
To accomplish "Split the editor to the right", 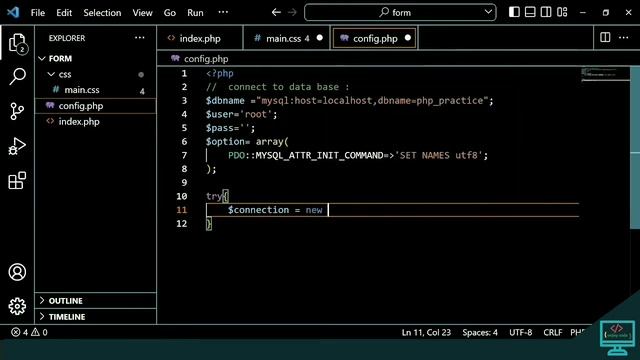I will point(605,38).
